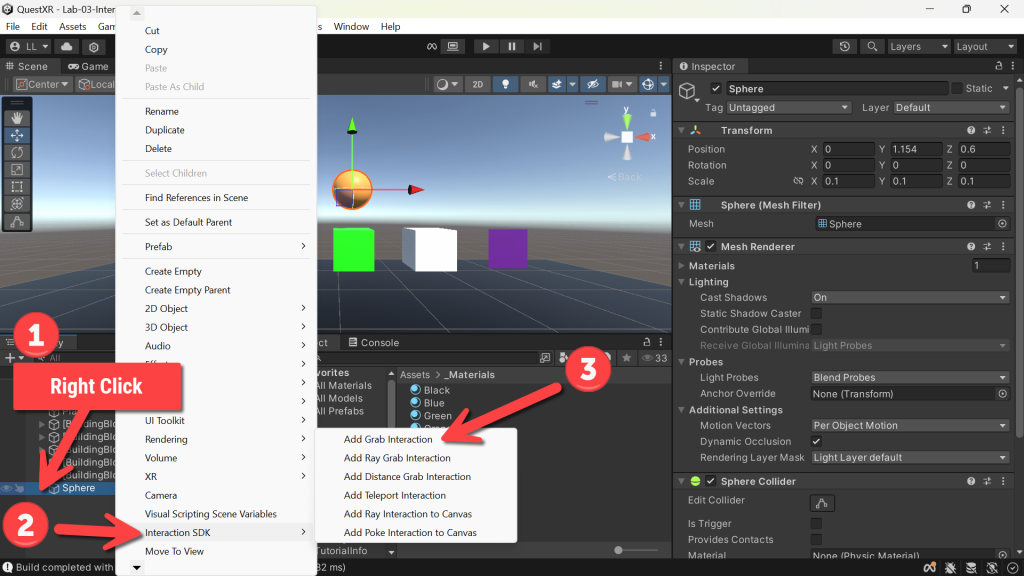Disable the Sphere Collider component checkbox

click(711, 481)
